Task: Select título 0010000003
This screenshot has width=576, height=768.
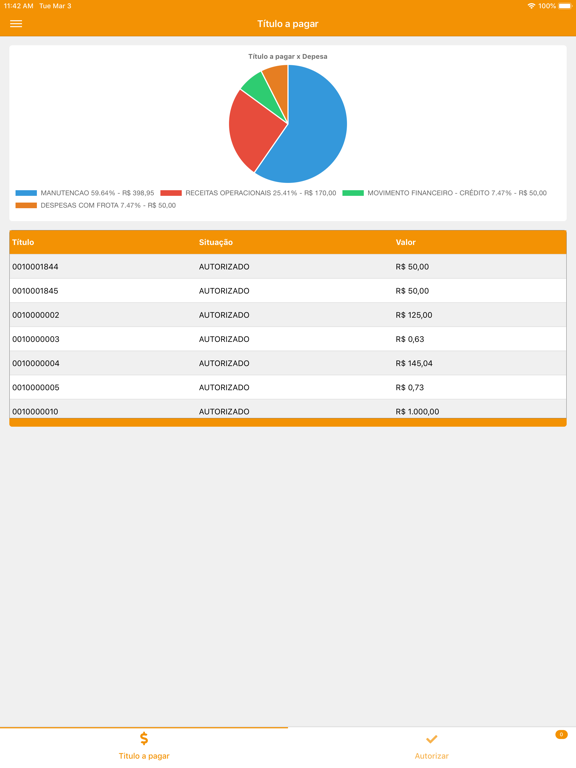Action: 36,339
